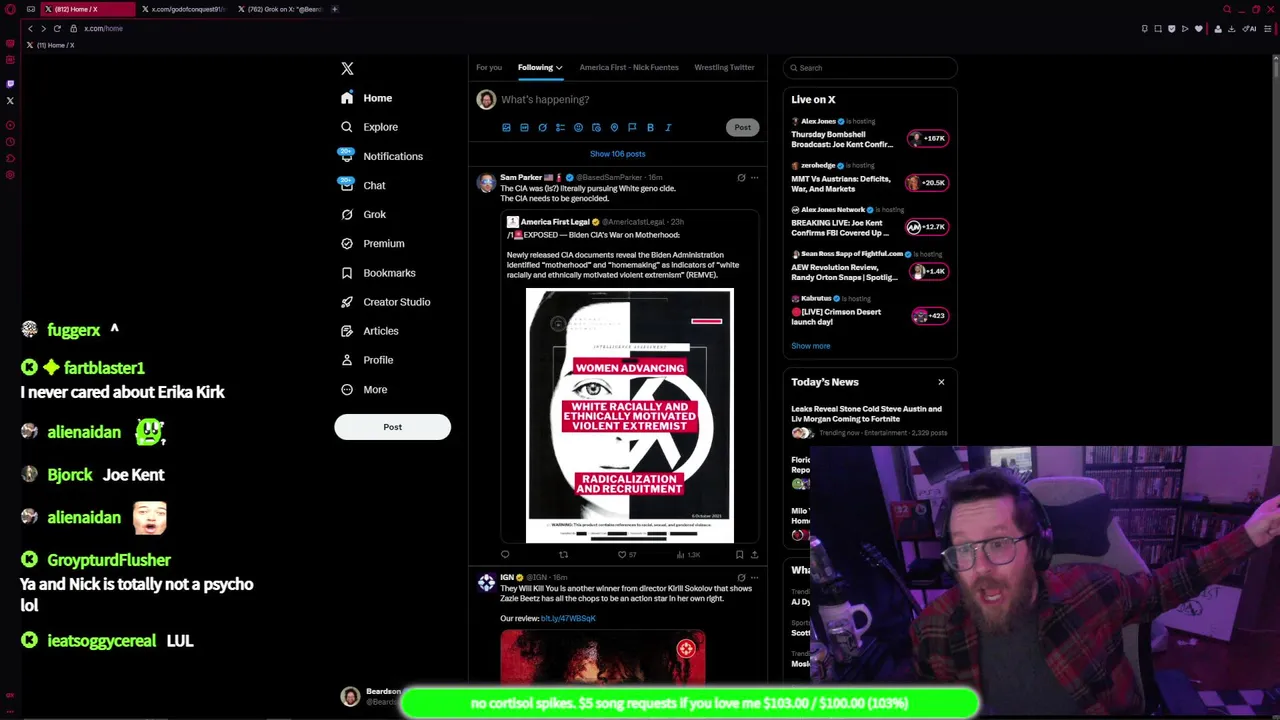Add a GIF using composer GIF icon
The width and height of the screenshot is (1280, 720).
tap(524, 127)
